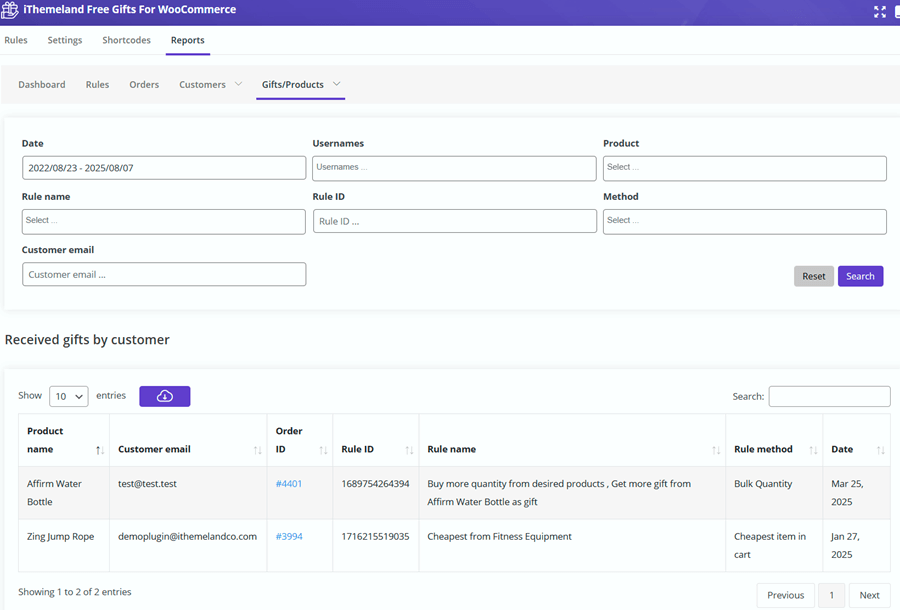
Task: Open order #4401 link
Action: click(289, 484)
